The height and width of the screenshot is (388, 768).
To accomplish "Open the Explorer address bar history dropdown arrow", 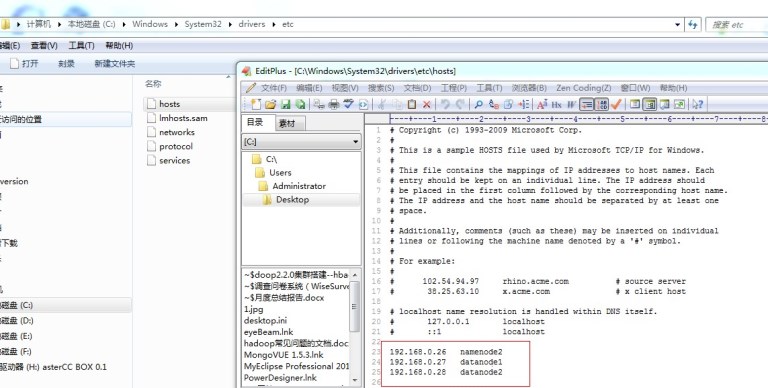I will coord(677,24).
